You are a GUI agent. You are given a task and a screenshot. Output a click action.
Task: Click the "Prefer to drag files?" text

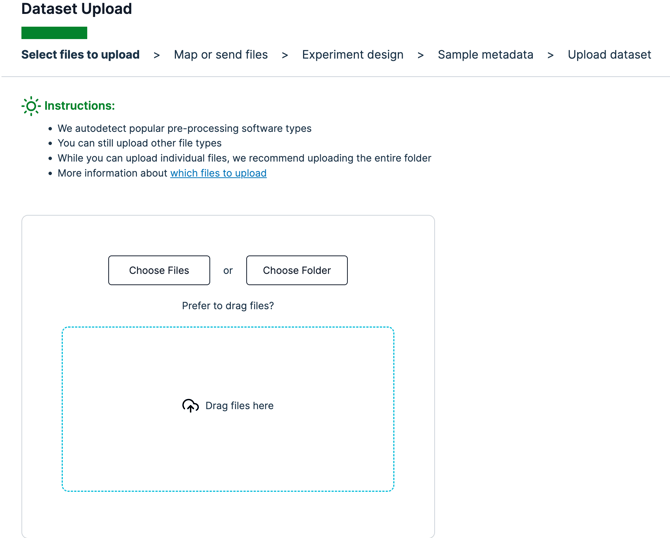(x=228, y=306)
